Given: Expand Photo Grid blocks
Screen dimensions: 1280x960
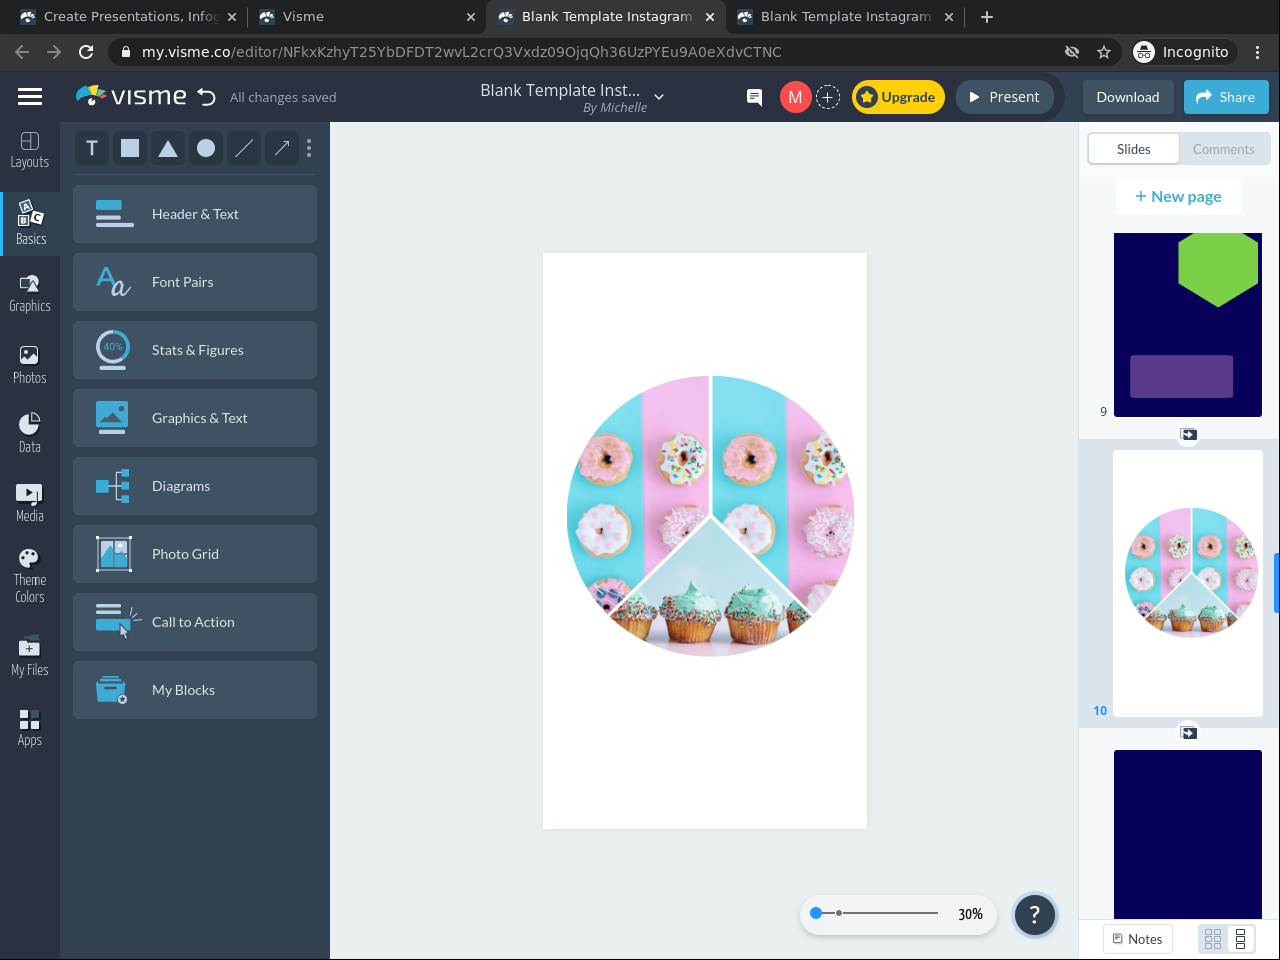Looking at the screenshot, I should point(195,554).
